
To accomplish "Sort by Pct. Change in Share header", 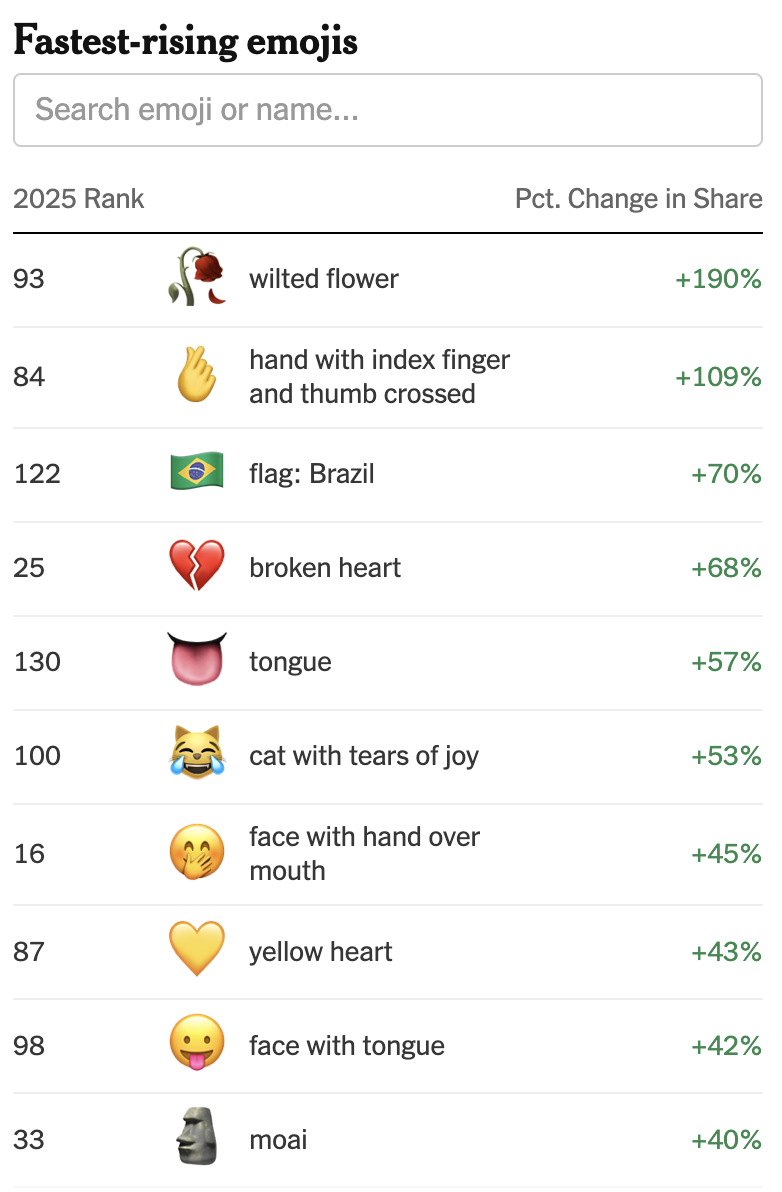I will coord(638,198).
